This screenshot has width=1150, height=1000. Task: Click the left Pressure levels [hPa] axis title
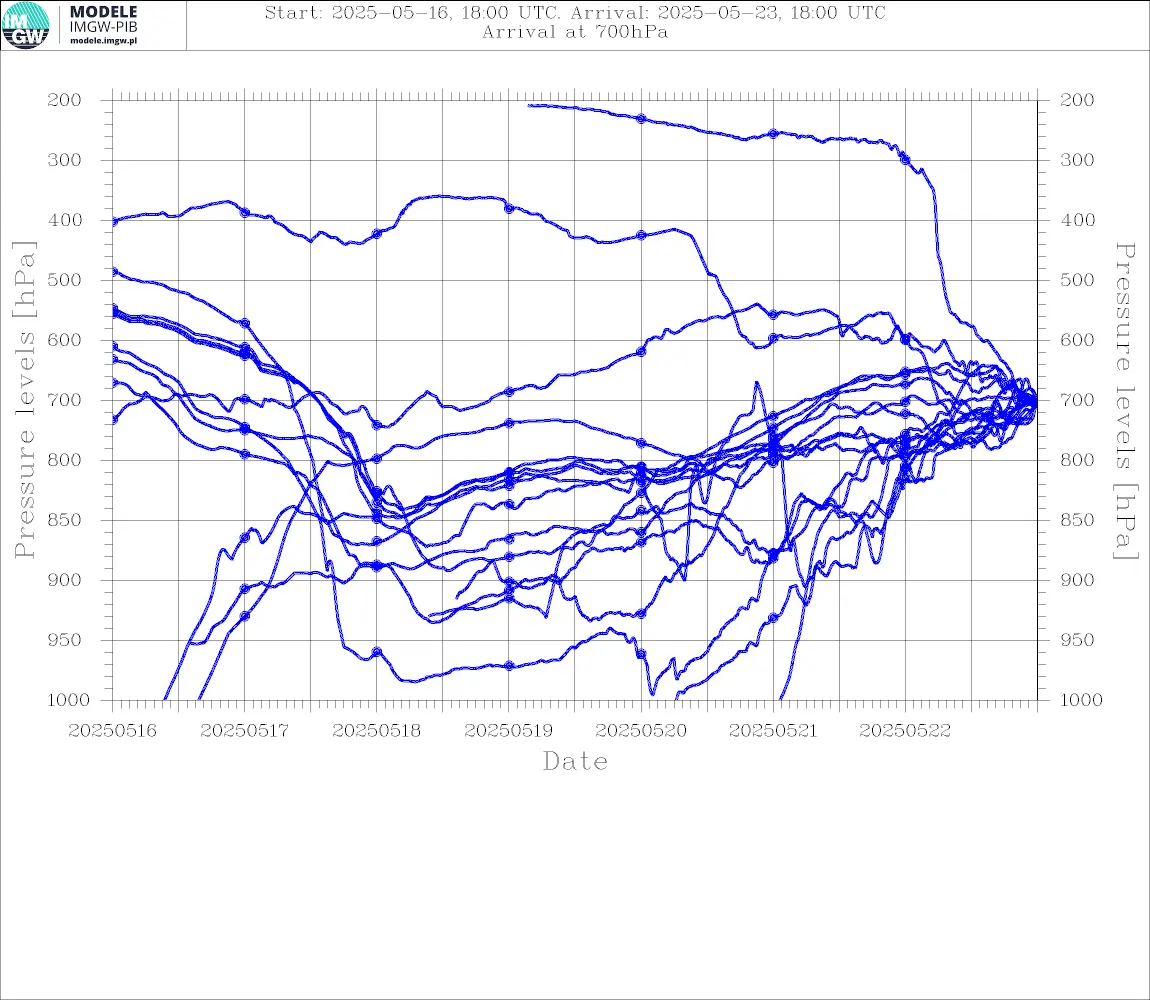[x=24, y=400]
